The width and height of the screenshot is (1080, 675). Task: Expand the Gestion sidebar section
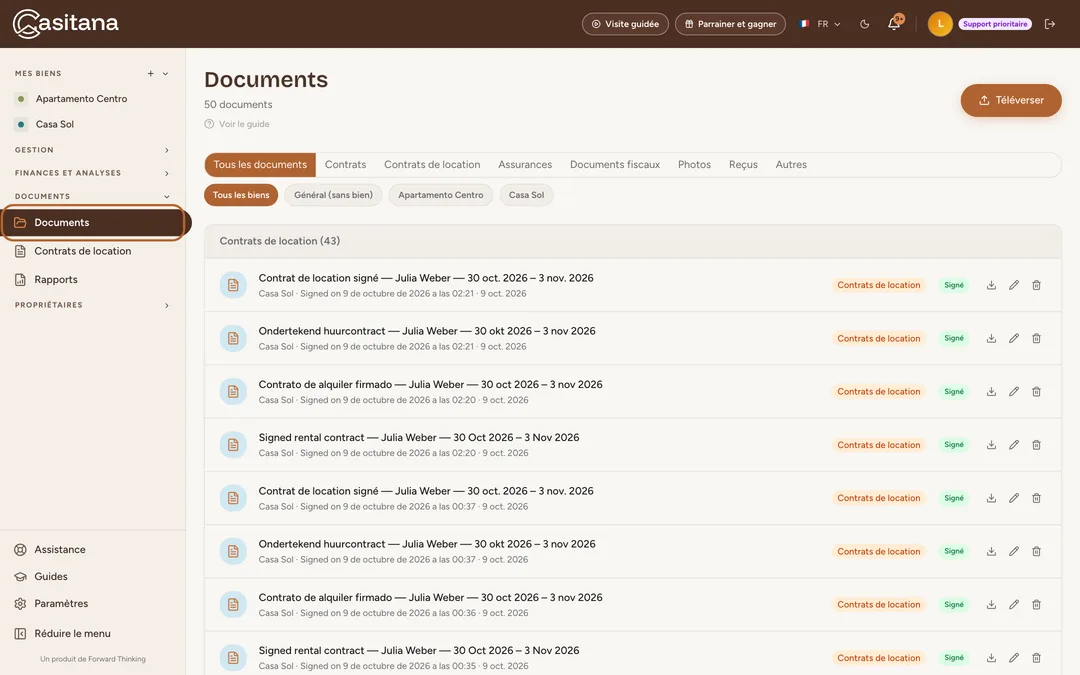92,149
